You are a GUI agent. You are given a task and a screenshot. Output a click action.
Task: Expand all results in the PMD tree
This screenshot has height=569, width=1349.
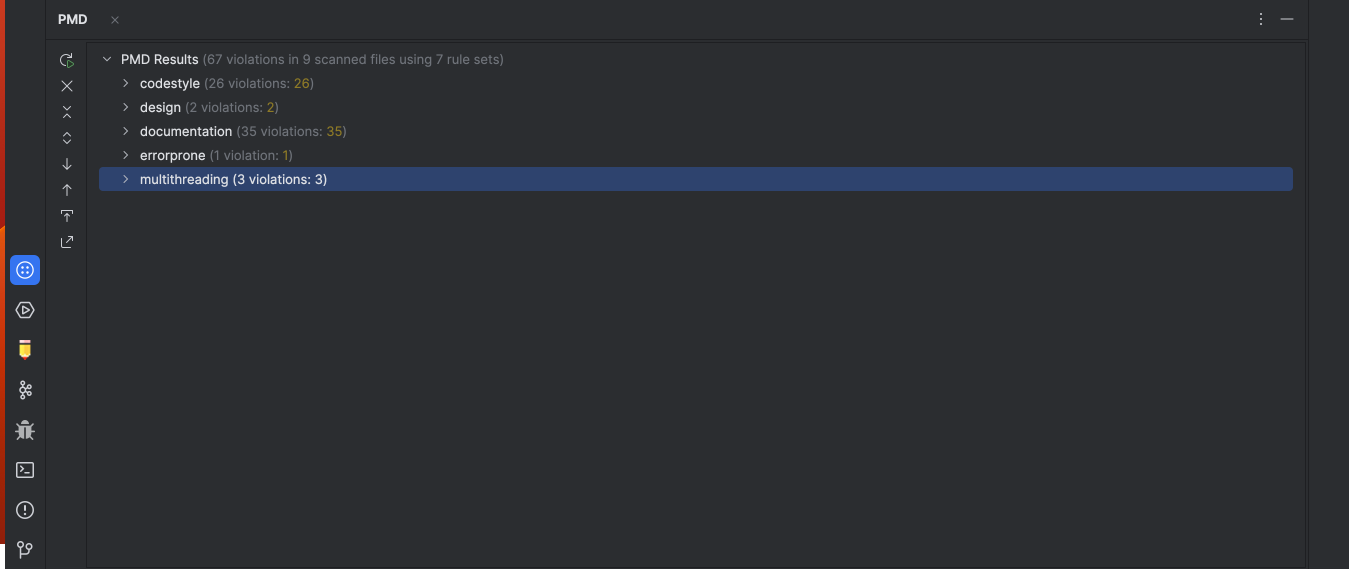tap(67, 138)
